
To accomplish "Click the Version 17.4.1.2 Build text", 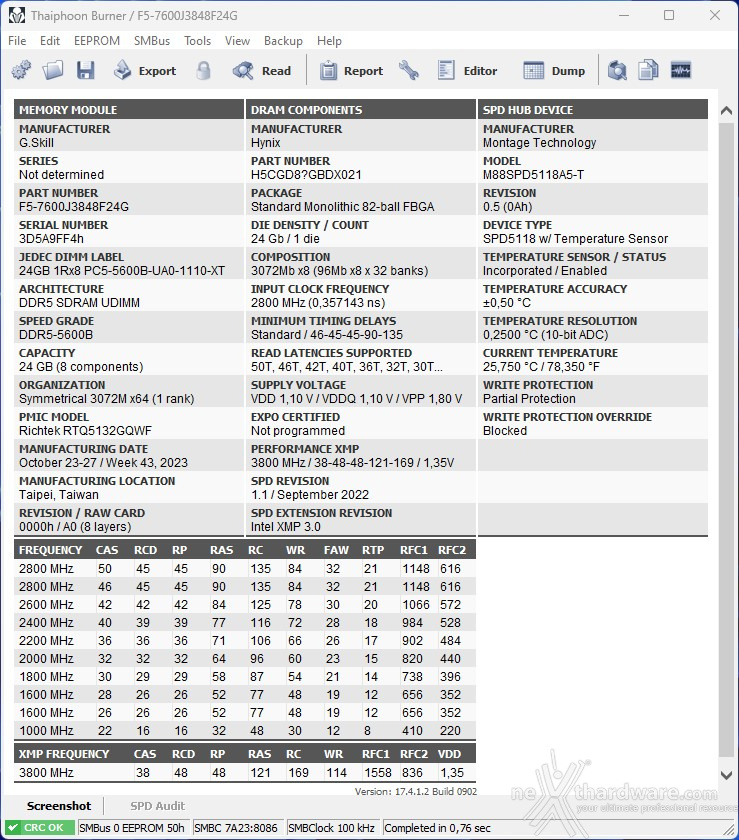I will (x=415, y=791).
